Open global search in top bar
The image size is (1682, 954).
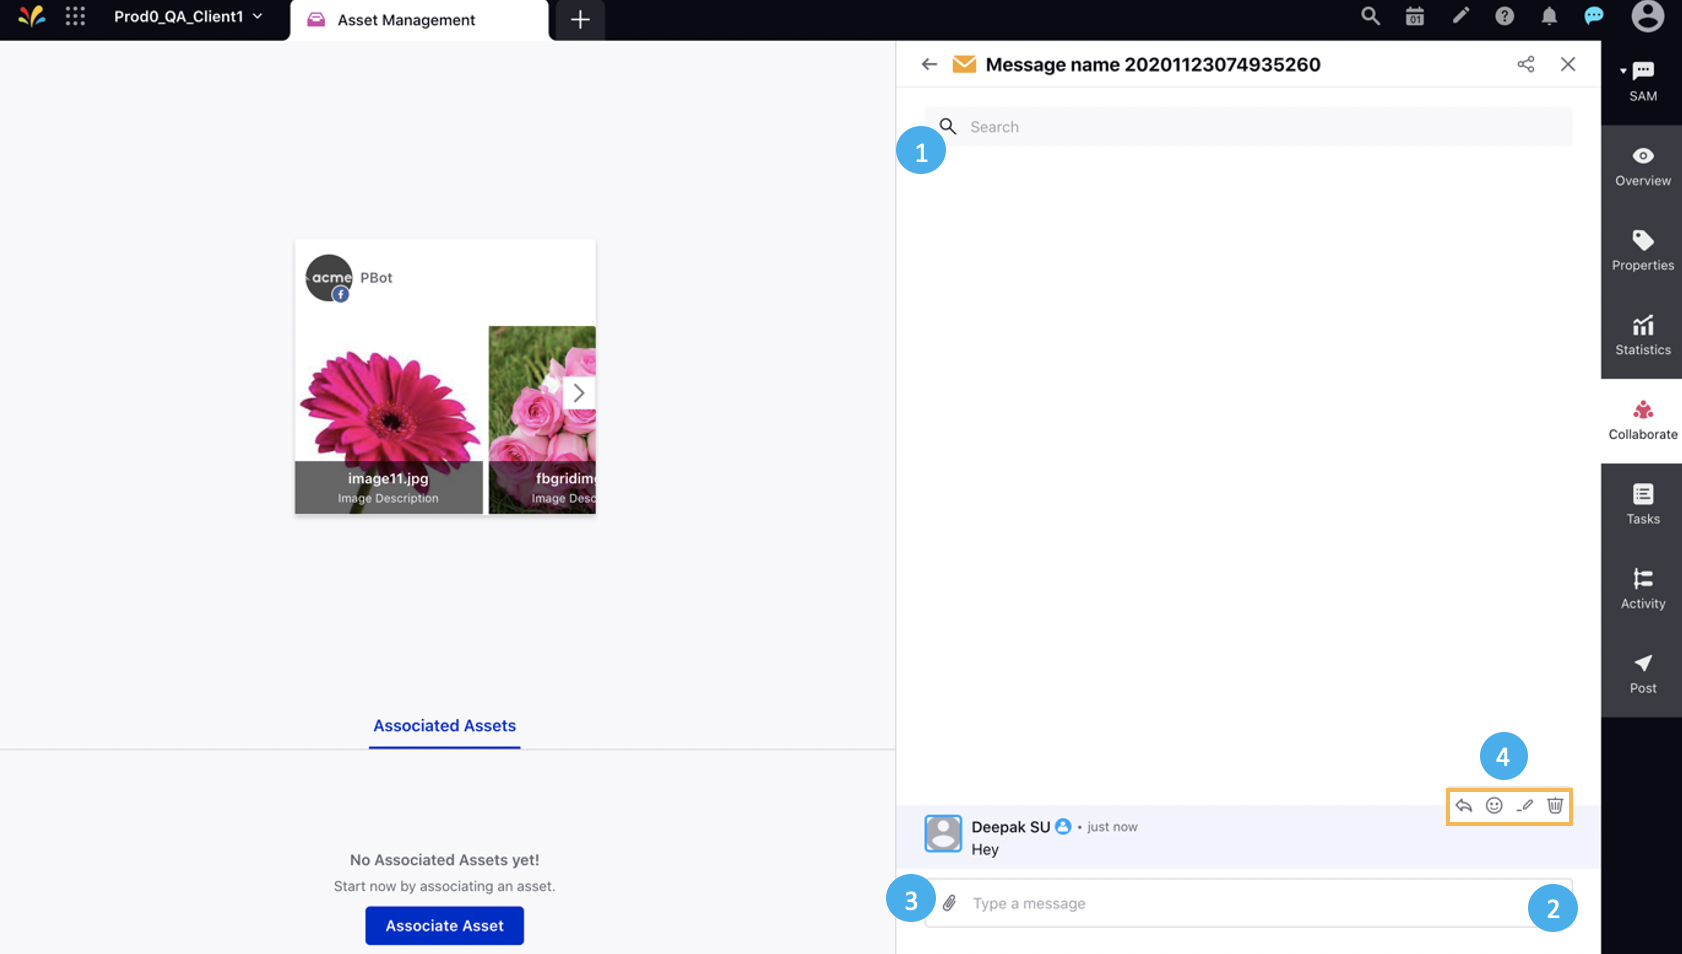[1370, 16]
